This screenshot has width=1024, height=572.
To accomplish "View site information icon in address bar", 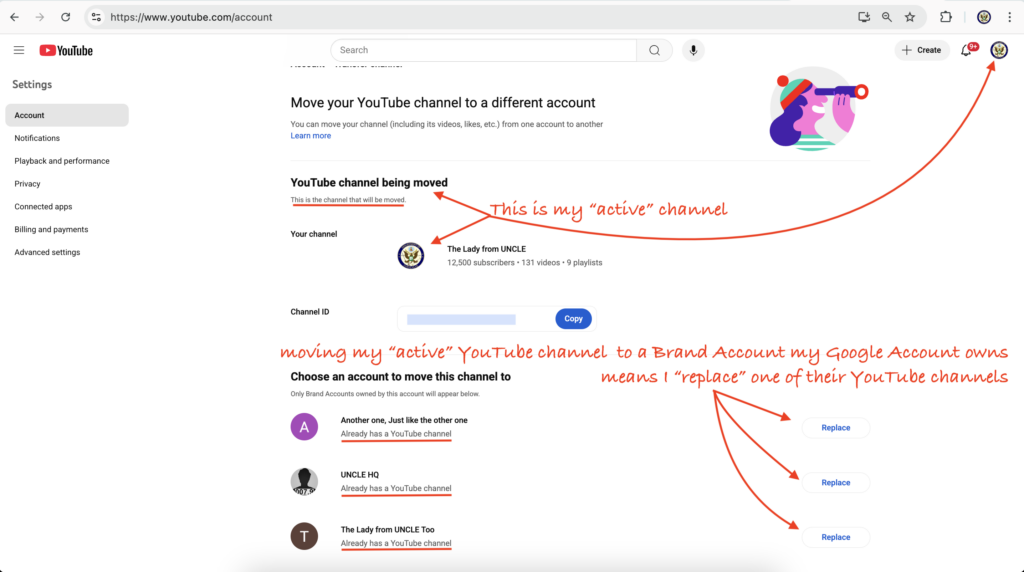I will coord(96,17).
